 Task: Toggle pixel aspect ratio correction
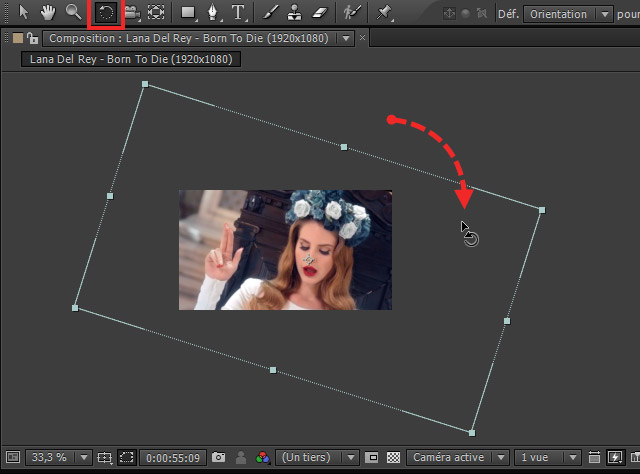point(594,457)
